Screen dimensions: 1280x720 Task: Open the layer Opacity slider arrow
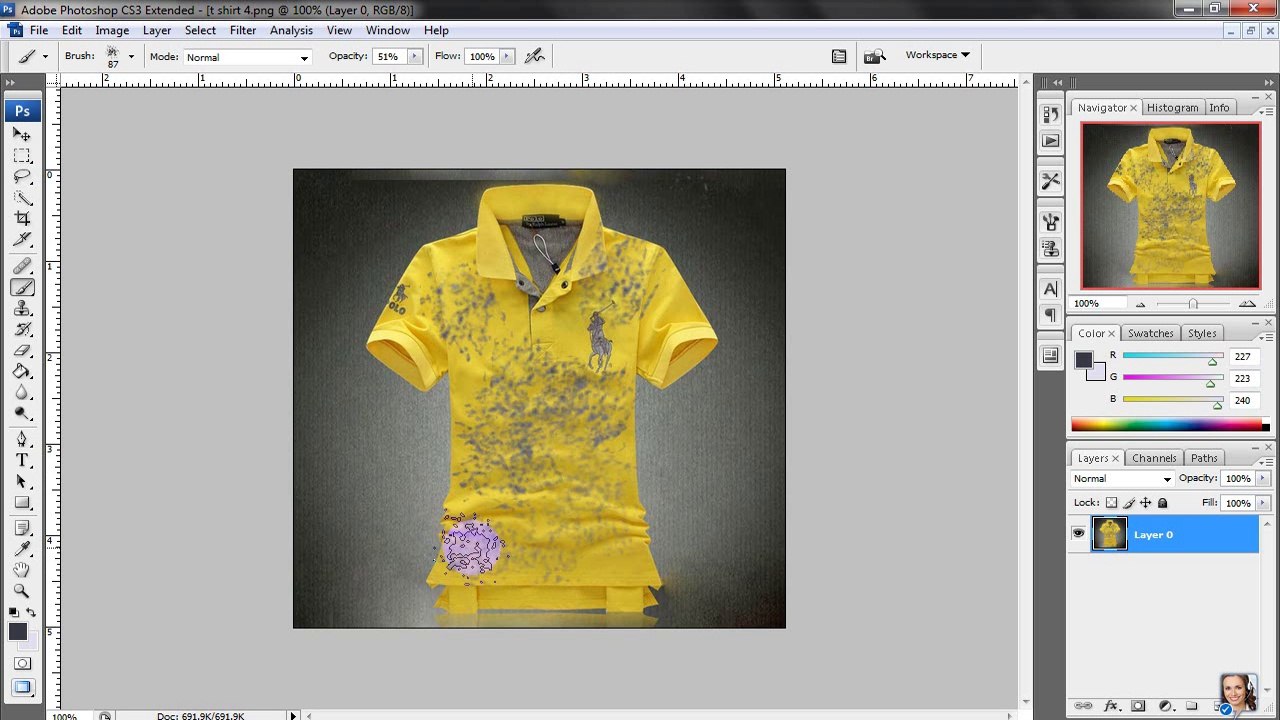(1262, 479)
